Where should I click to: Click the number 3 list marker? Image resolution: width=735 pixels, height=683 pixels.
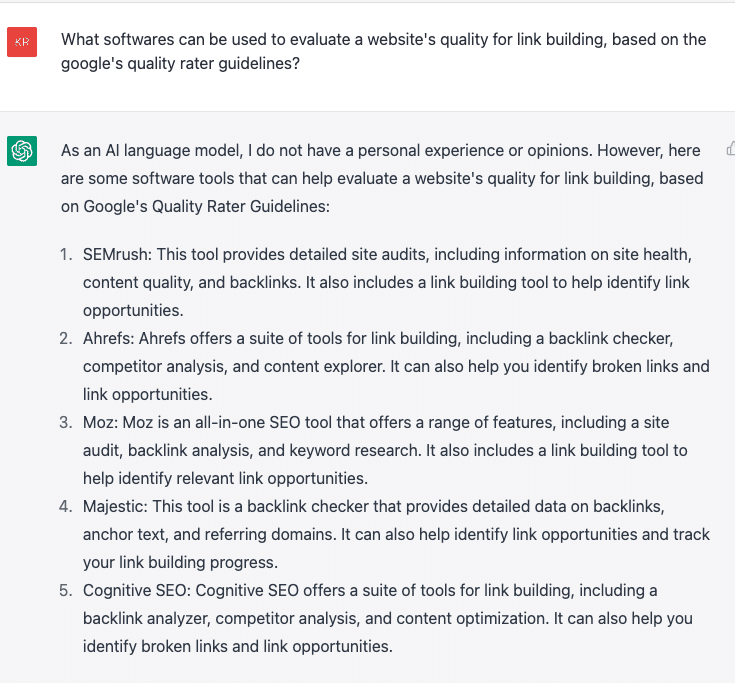click(65, 422)
